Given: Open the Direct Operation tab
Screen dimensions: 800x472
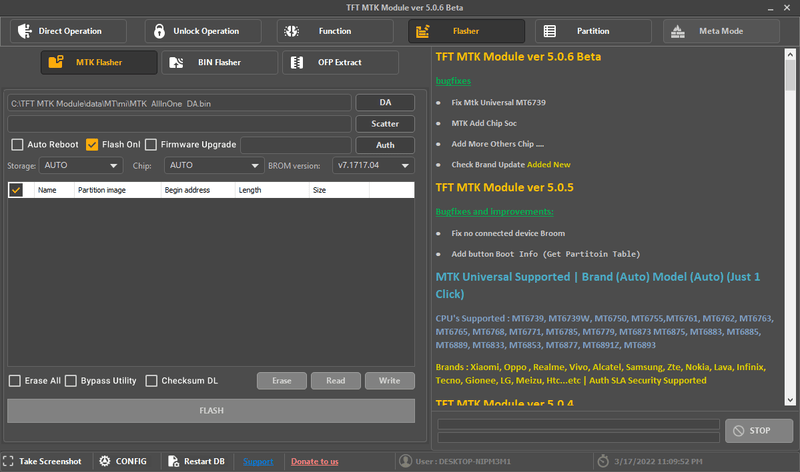Looking at the screenshot, I should click(68, 31).
